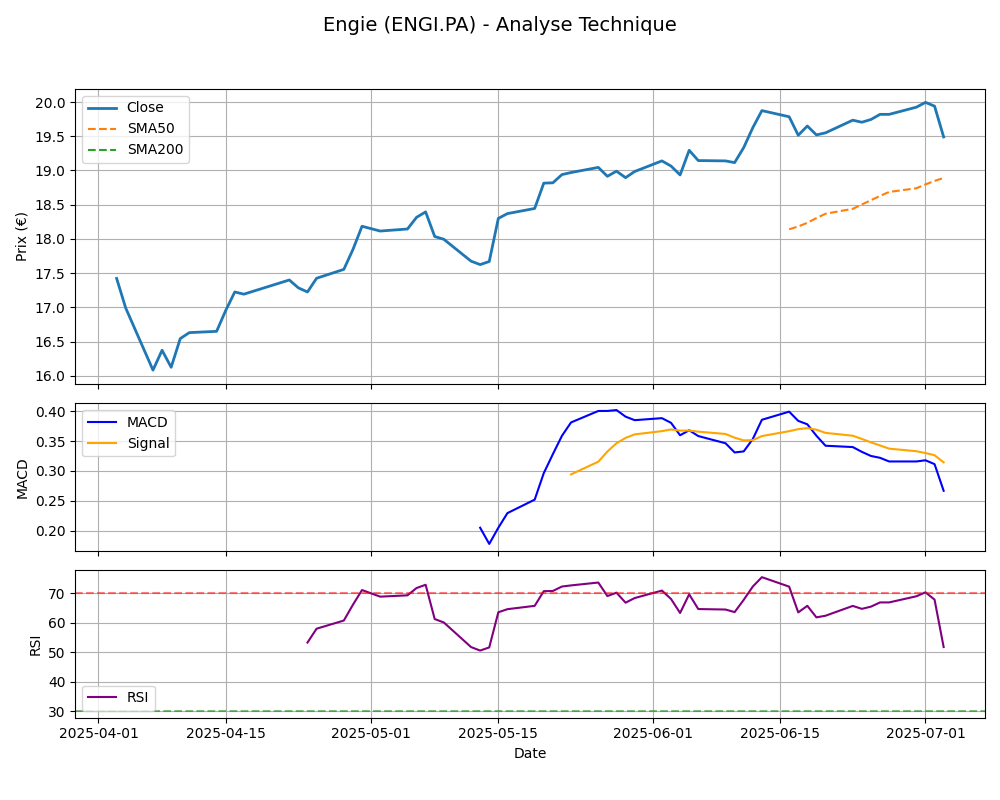Screen dimensions: 1000x800
Task: Click the 'Close' legend entry in price chart
Action: click(125, 107)
